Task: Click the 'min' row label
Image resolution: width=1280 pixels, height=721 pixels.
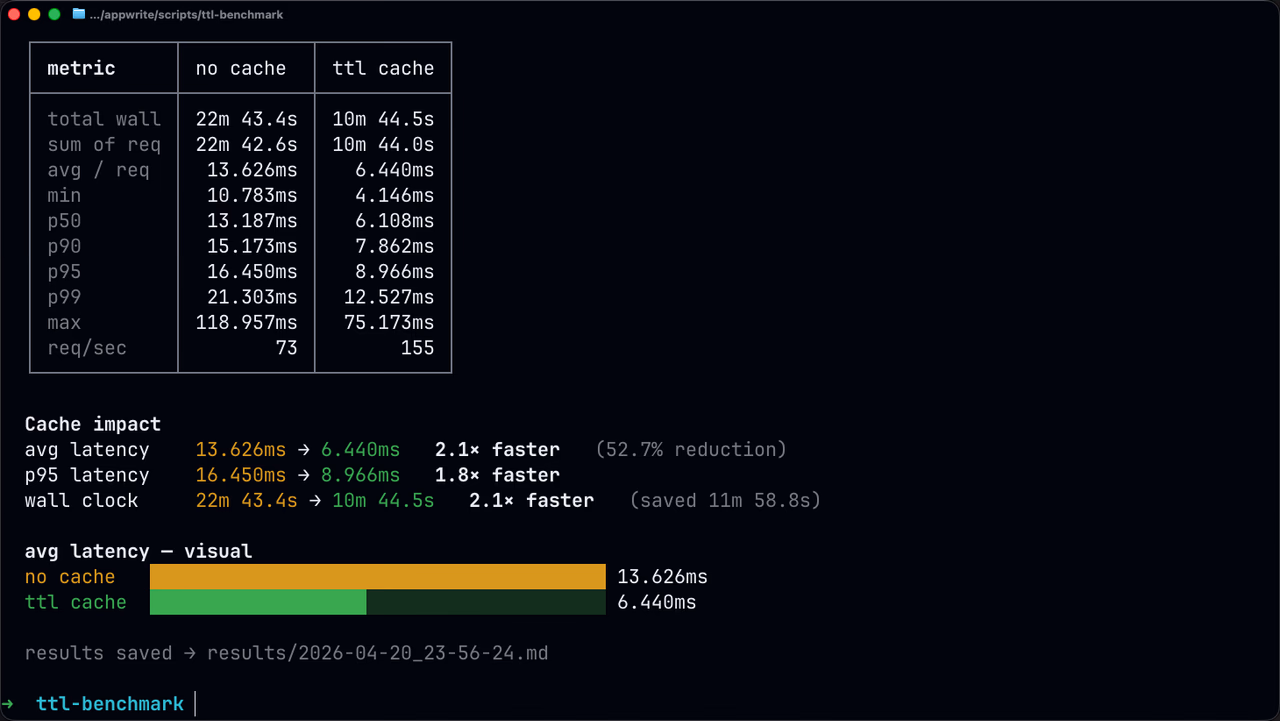Action: pyautogui.click(x=64, y=195)
